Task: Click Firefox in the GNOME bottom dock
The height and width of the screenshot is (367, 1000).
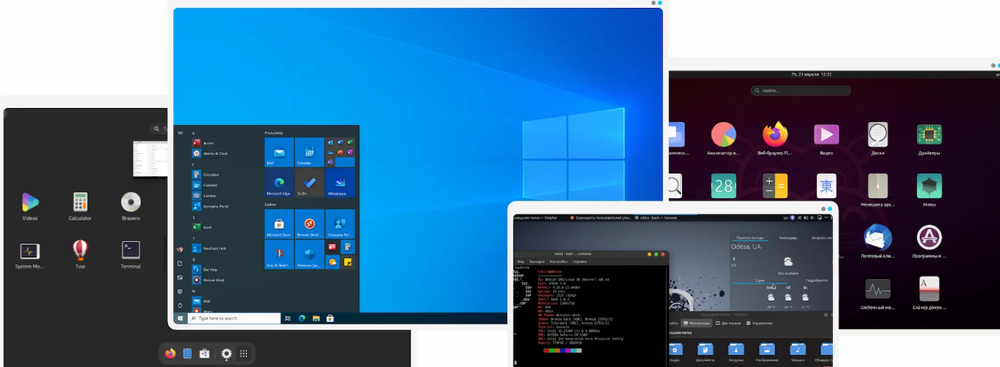Action: click(170, 354)
